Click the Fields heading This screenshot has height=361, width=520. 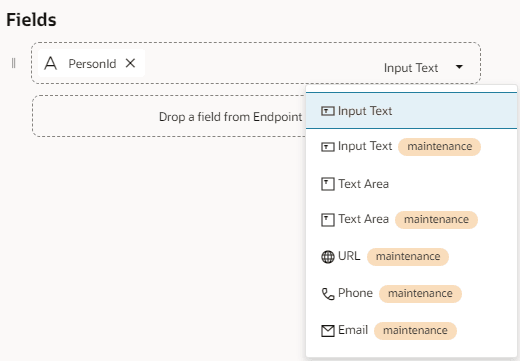click(31, 20)
